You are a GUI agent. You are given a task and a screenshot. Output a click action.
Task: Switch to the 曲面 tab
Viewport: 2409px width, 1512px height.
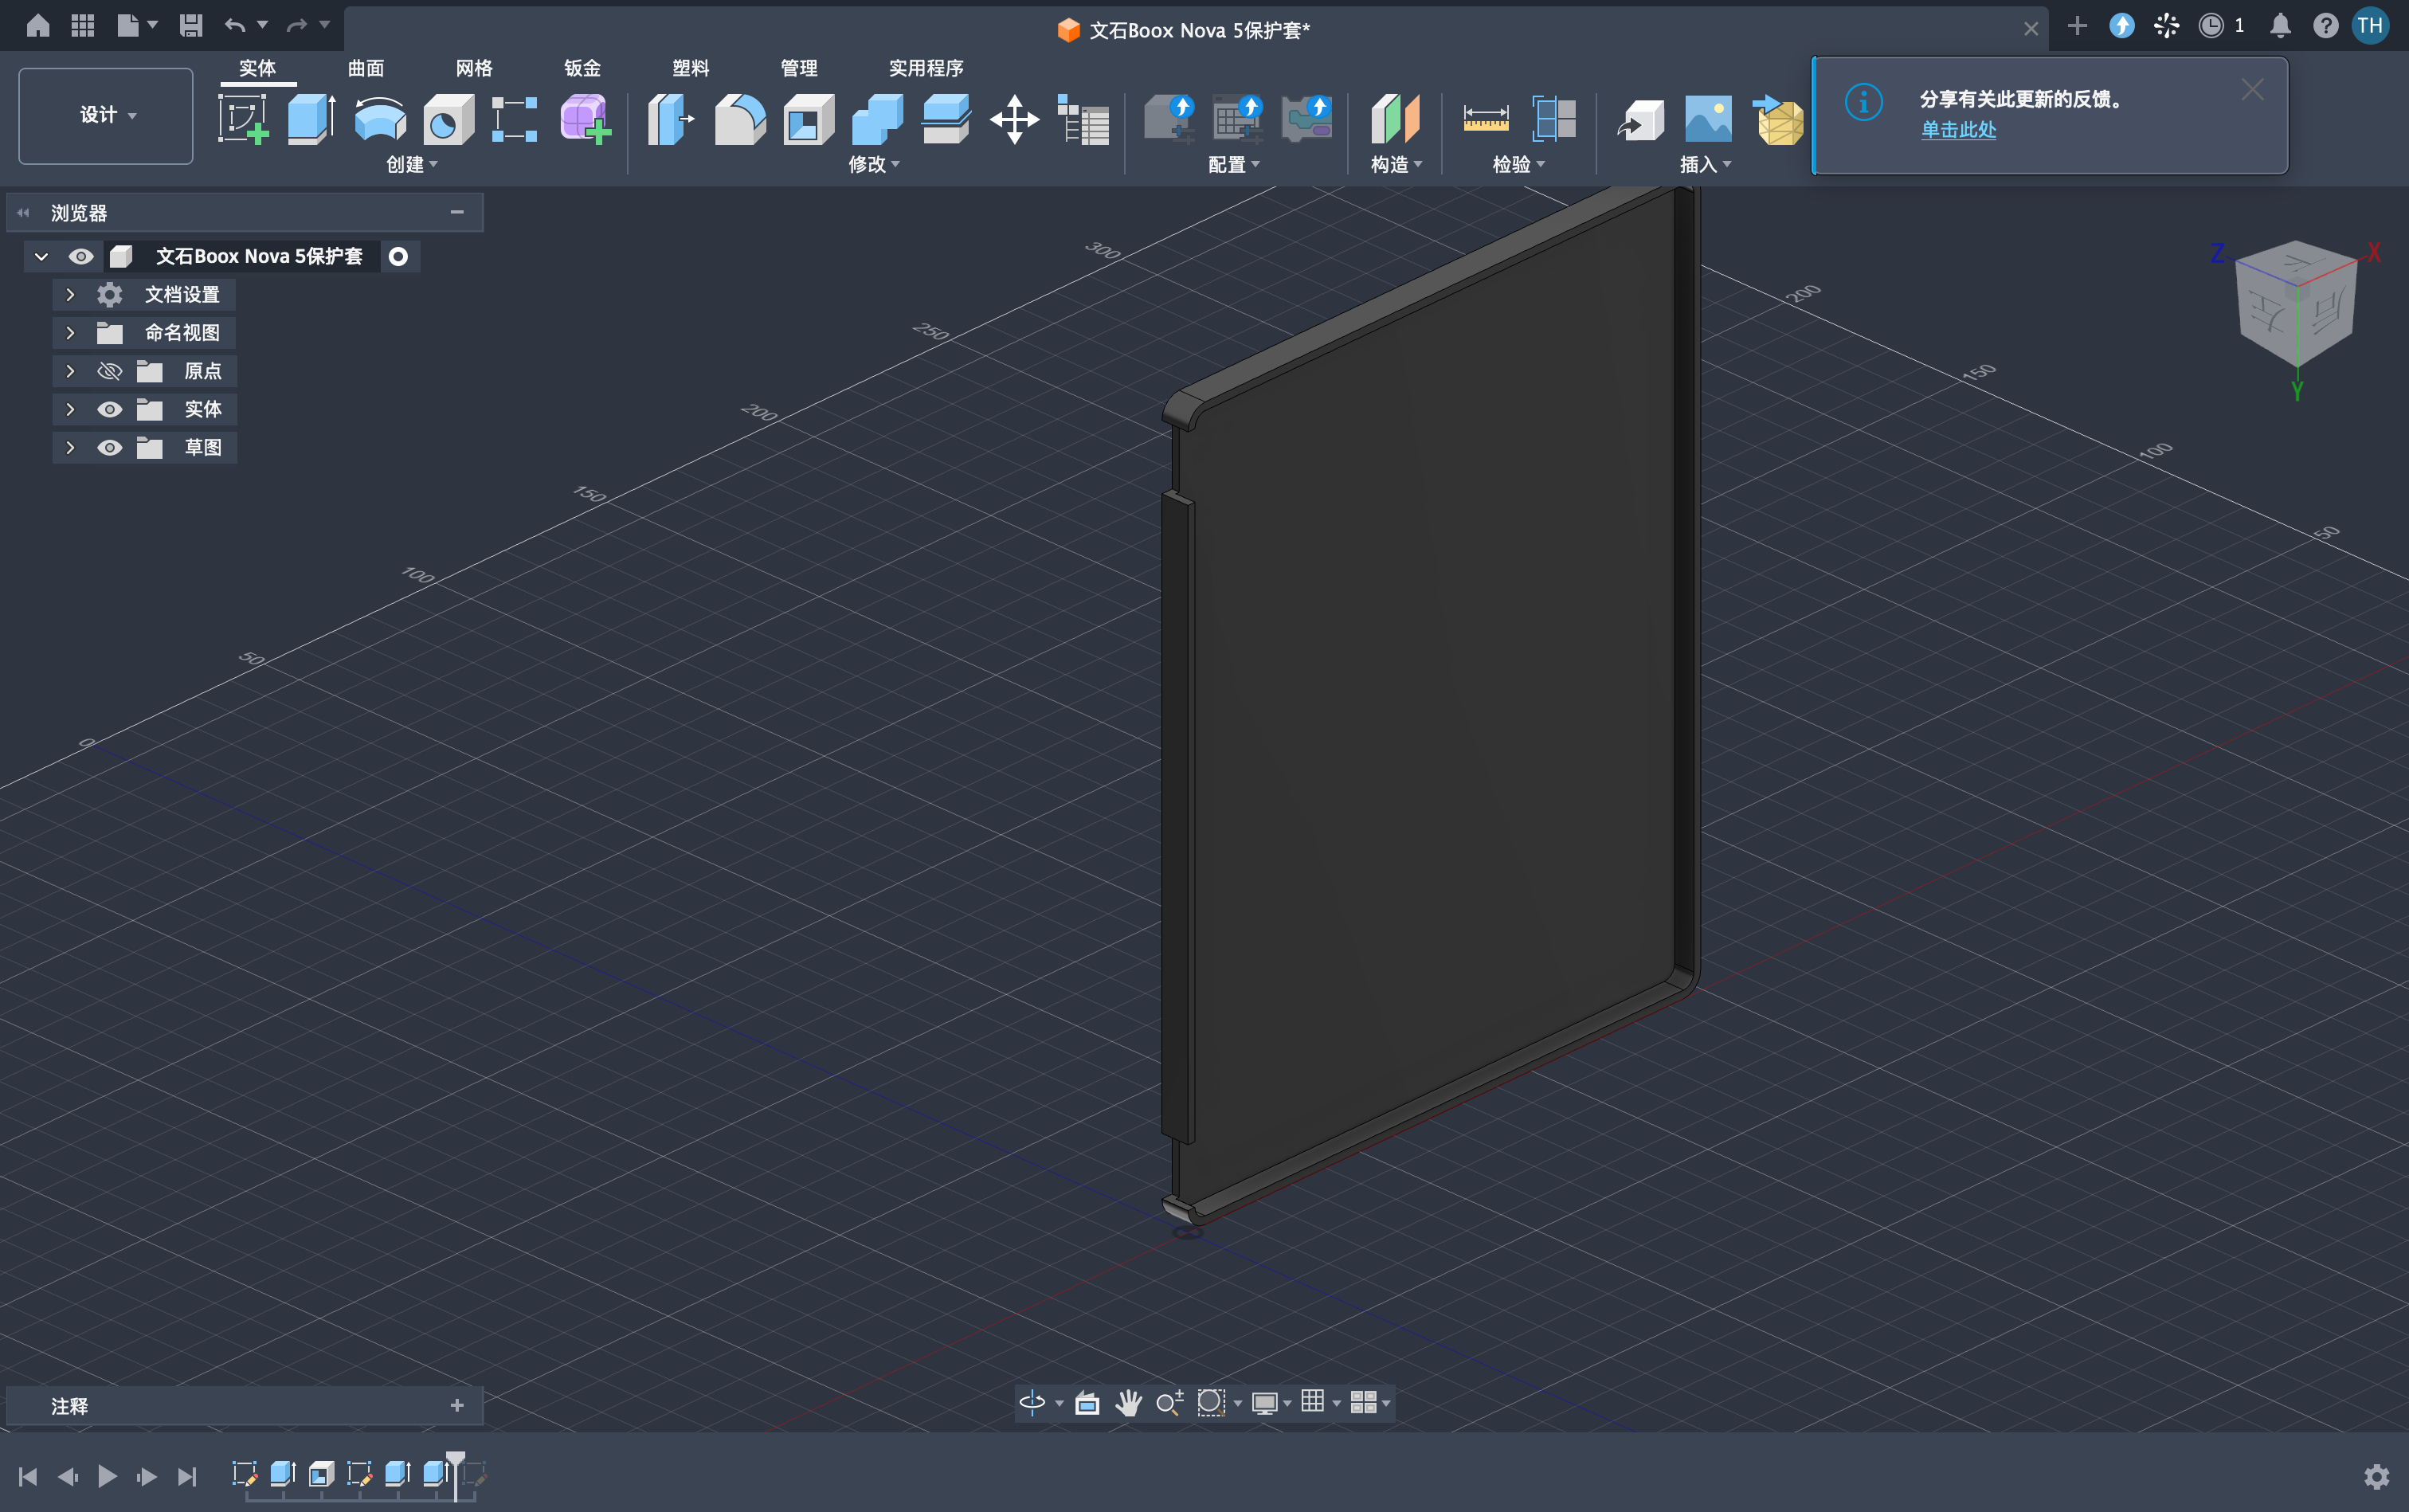[x=366, y=68]
